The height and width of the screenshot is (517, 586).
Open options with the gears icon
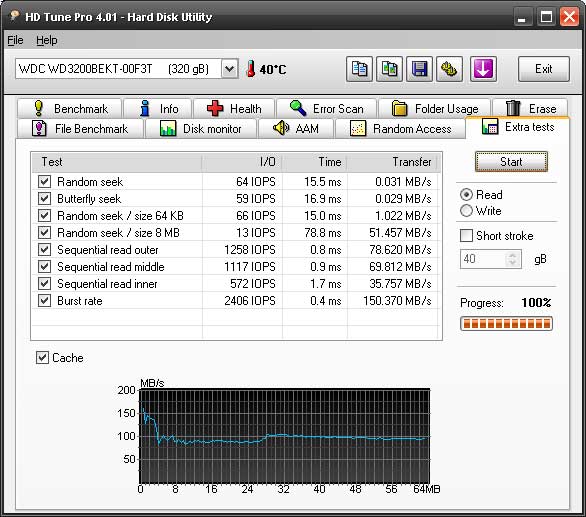[x=449, y=69]
